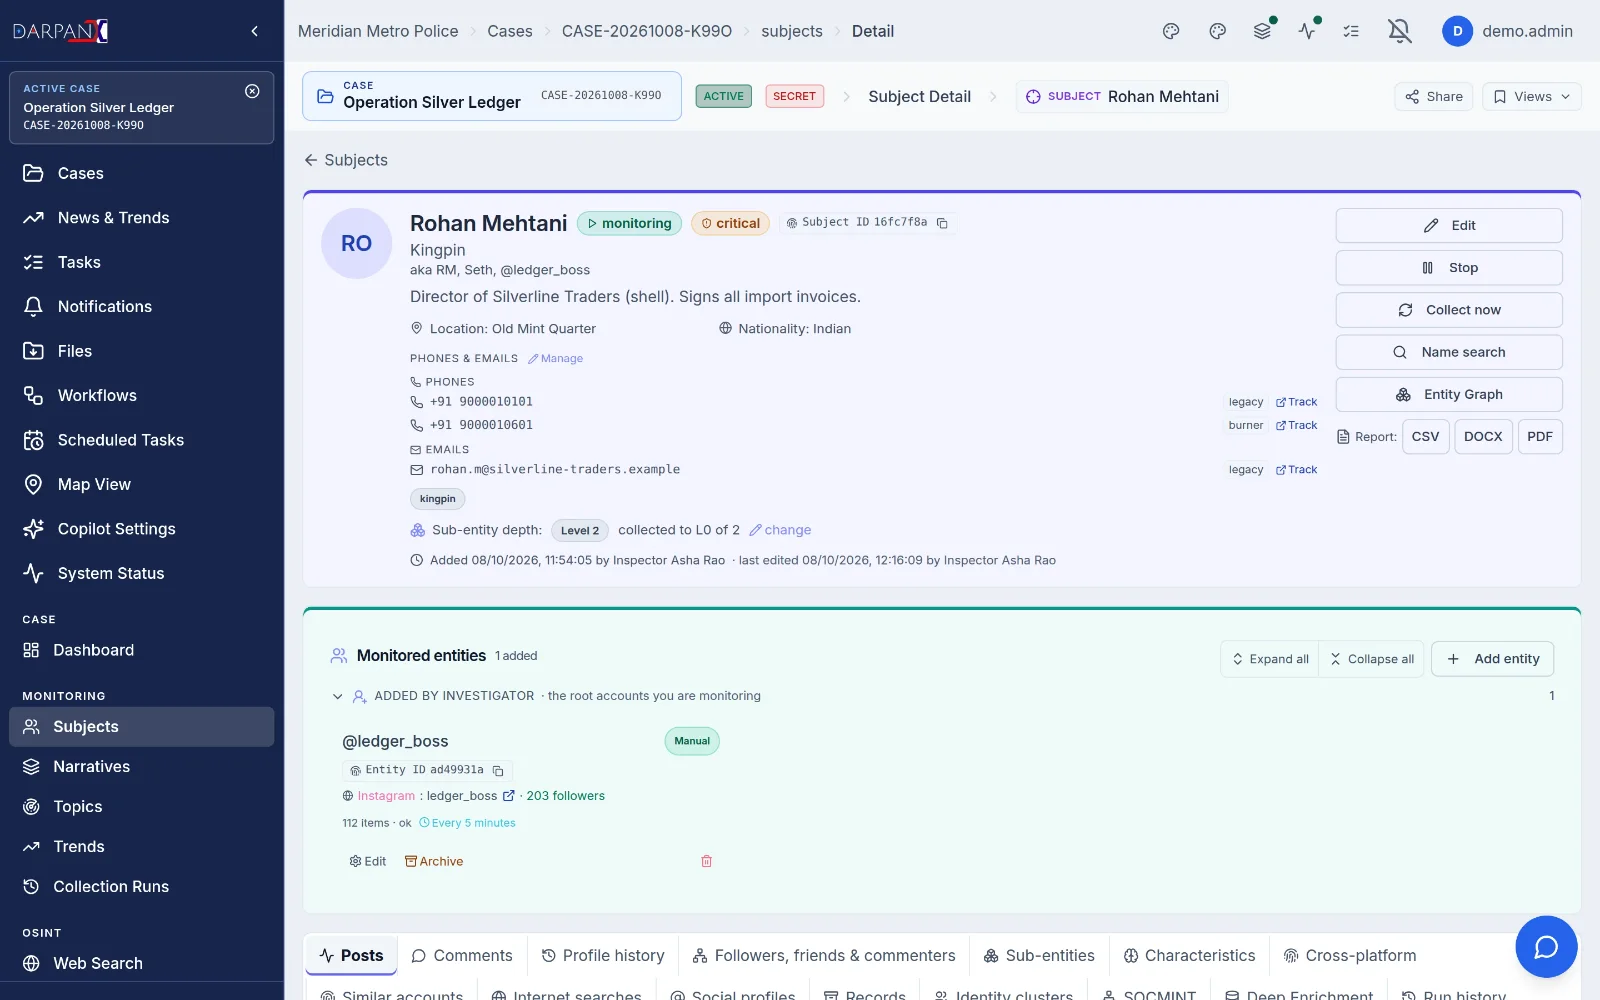Switch to Followers, friends & commenters tab
The image size is (1600, 1000).
[x=824, y=956]
